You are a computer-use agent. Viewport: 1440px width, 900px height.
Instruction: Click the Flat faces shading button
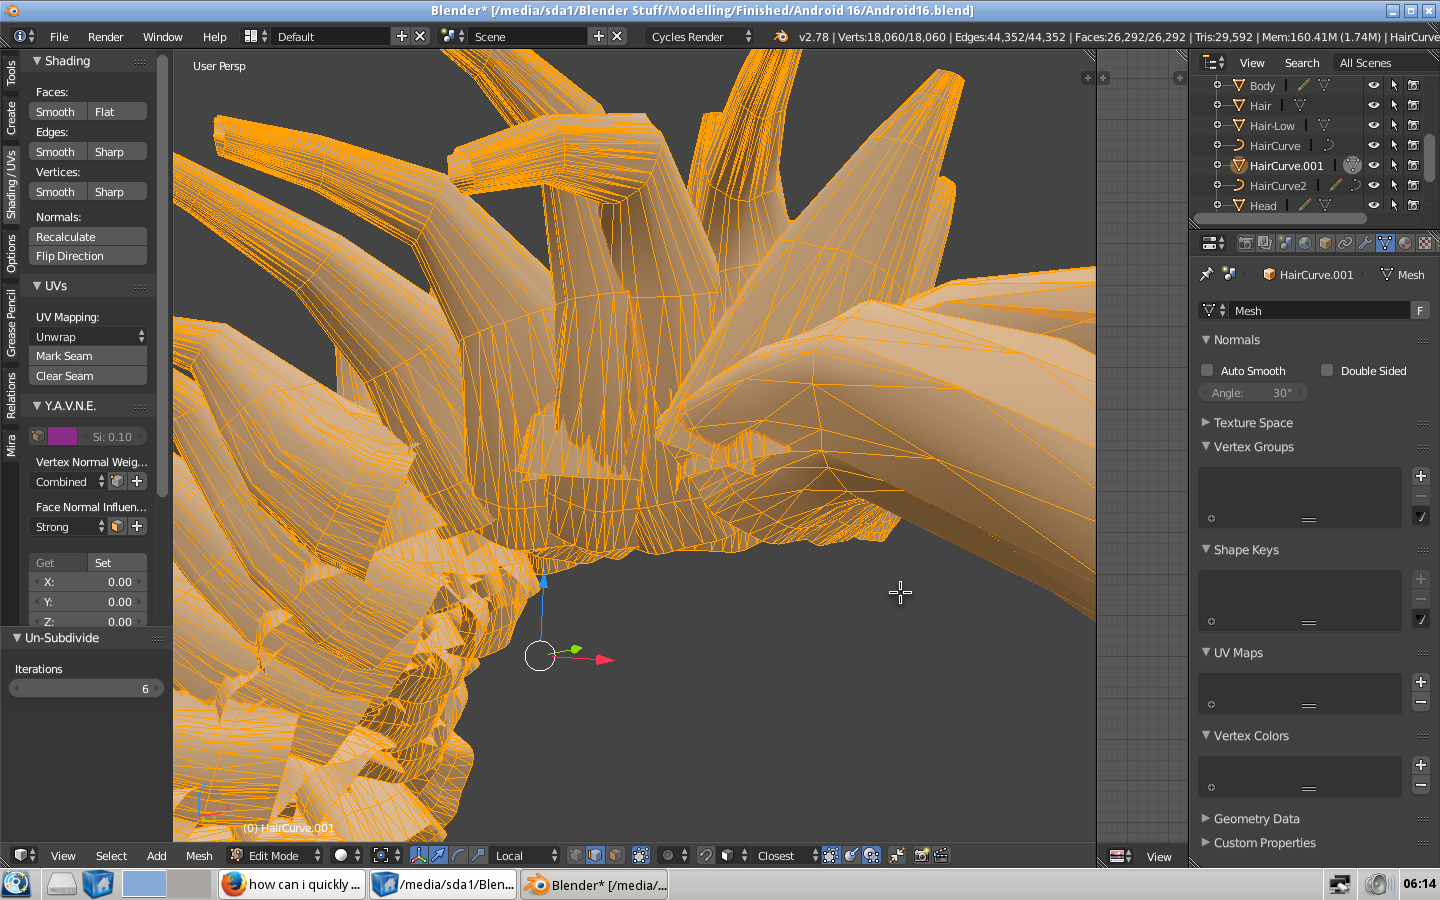pyautogui.click(x=117, y=112)
